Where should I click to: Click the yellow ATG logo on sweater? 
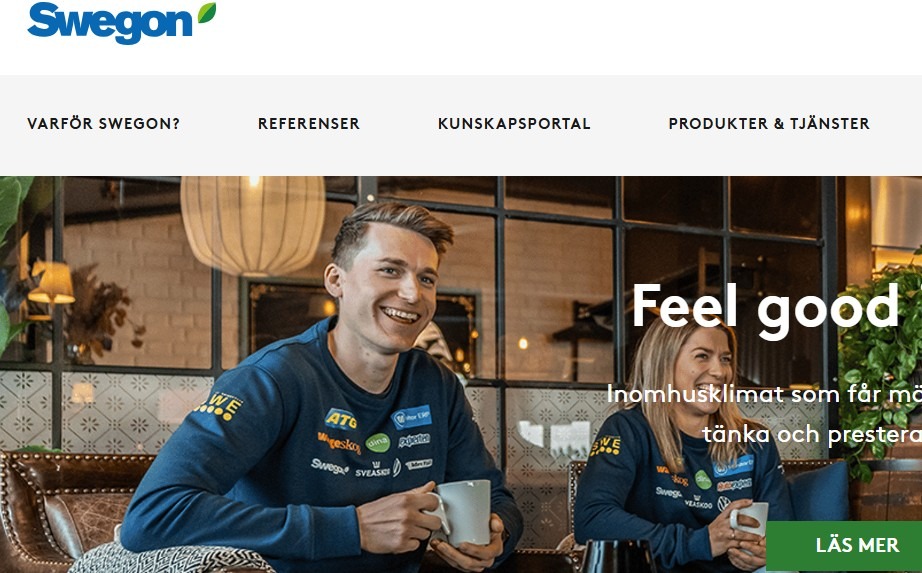coord(340,419)
